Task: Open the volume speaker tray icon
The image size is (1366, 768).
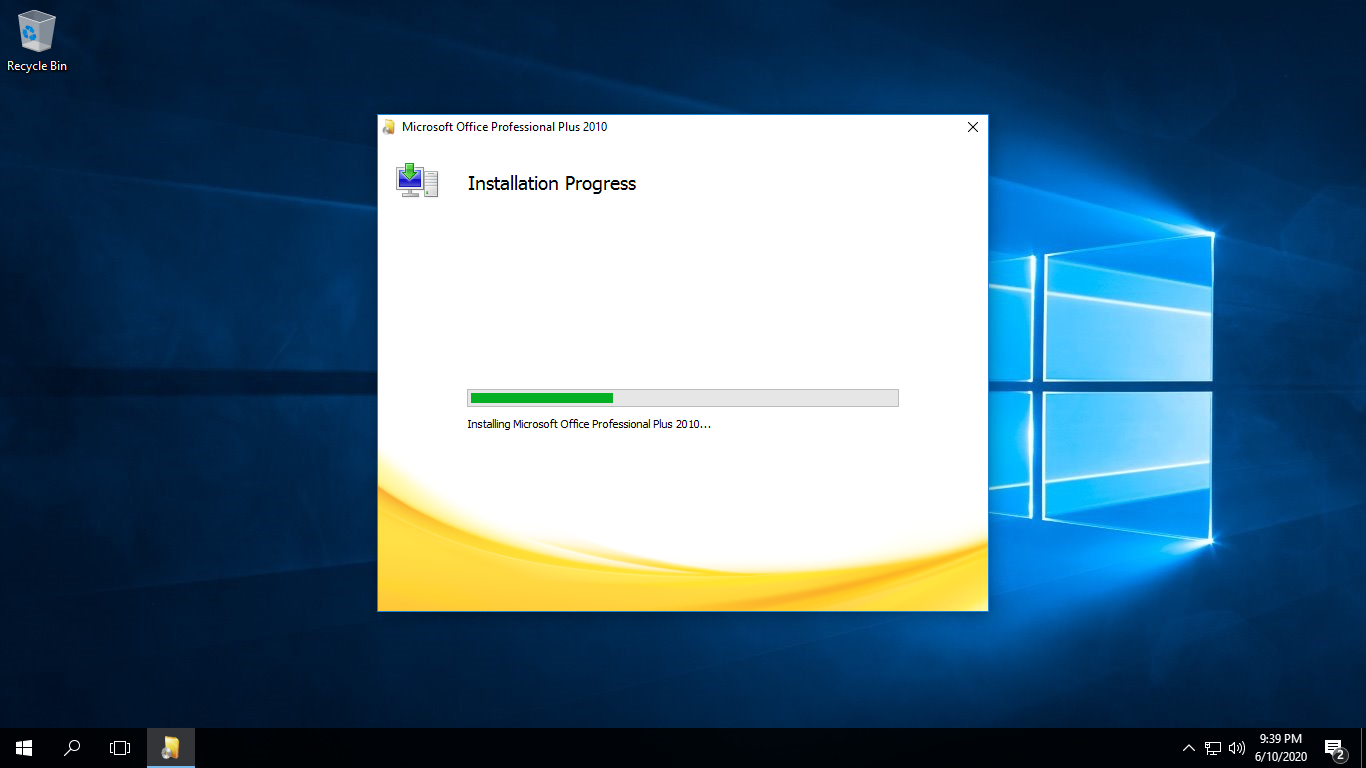Action: pos(1237,747)
